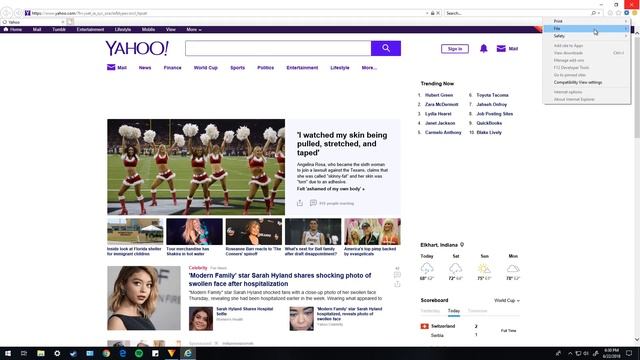Switch to Today scoreboard tab
640x360 pixels.
(453, 311)
